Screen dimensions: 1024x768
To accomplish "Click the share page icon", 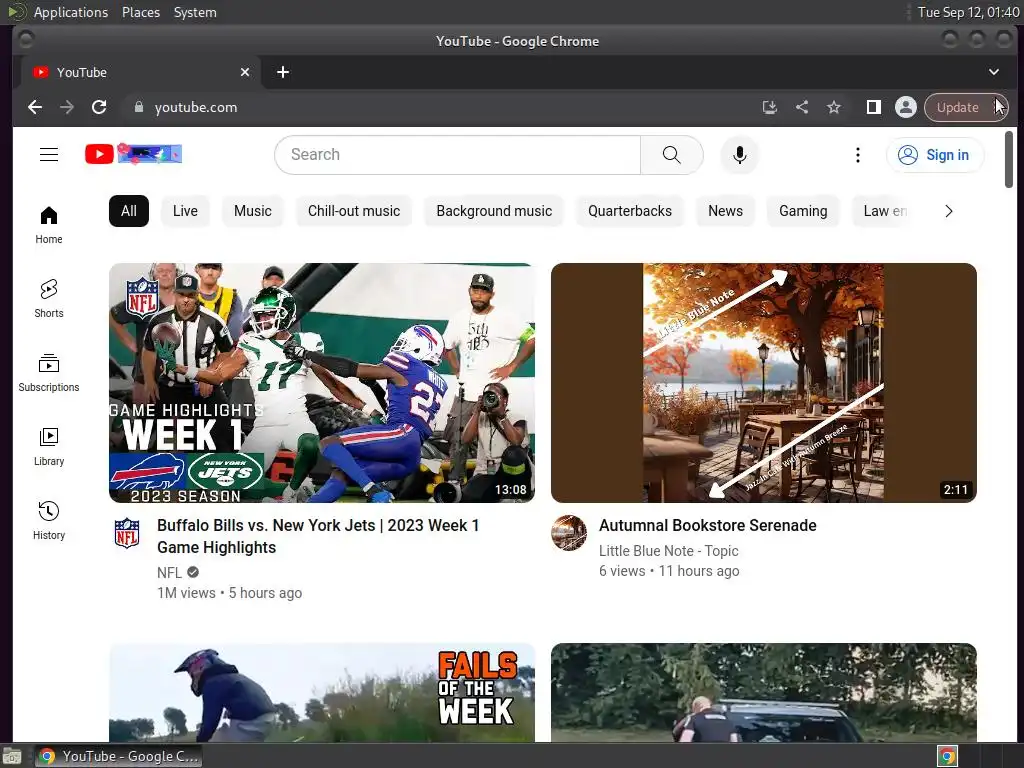I will pos(802,107).
